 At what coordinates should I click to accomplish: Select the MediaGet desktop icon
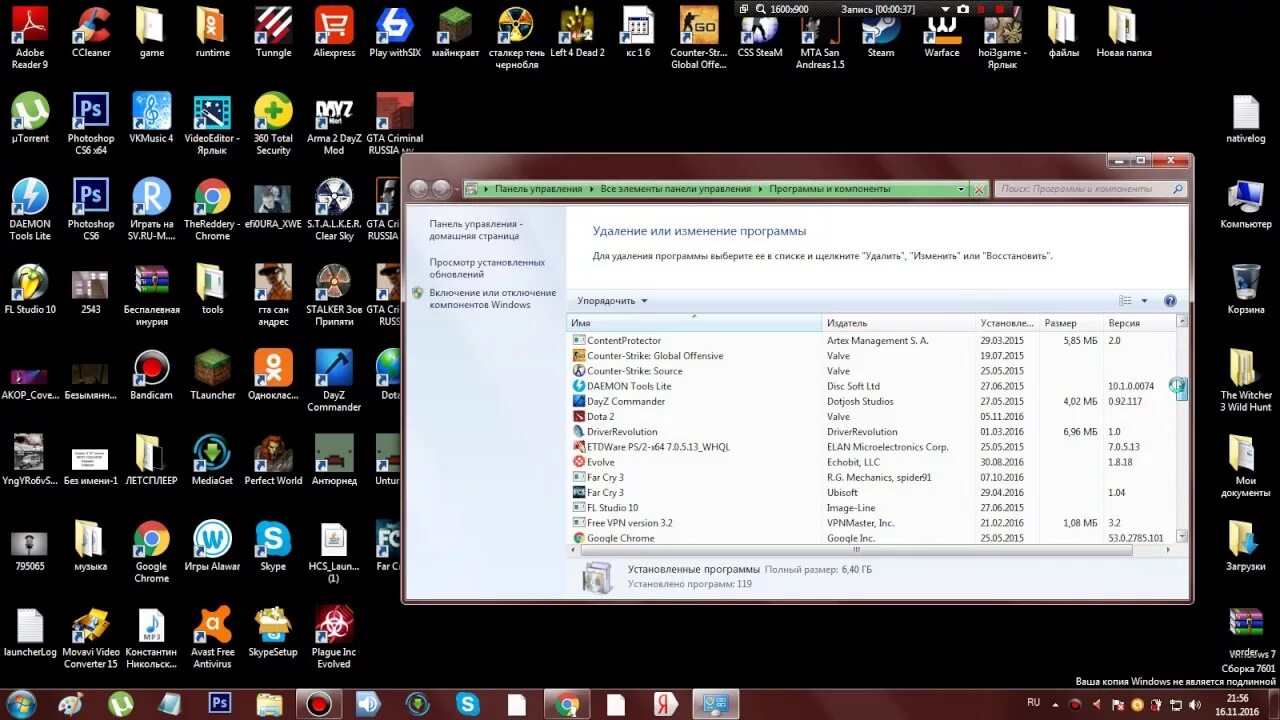[x=212, y=460]
